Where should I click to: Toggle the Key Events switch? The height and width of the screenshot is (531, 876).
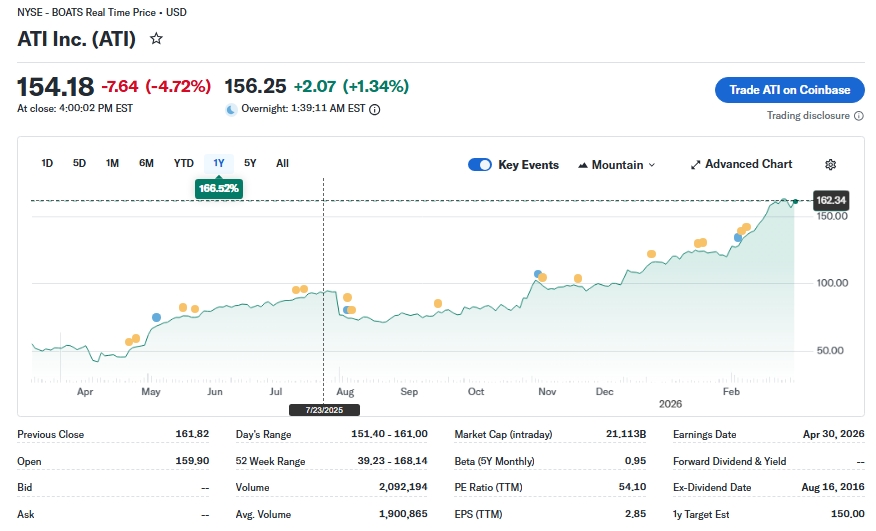480,164
